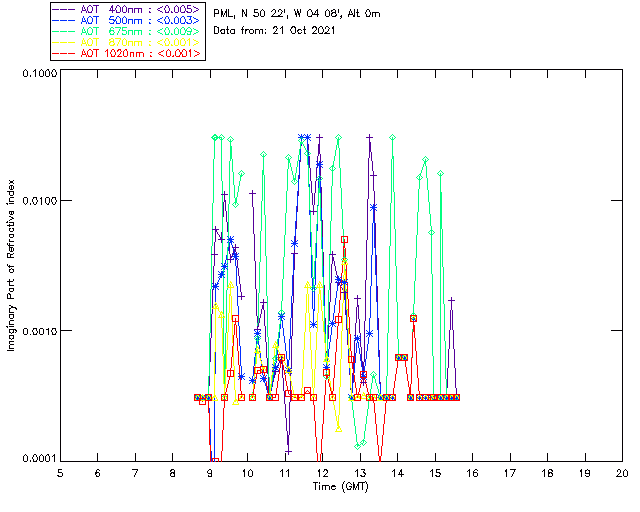The height and width of the screenshot is (512, 640).
Task: Click the 0.1000 y-axis label
Action: 40,74
